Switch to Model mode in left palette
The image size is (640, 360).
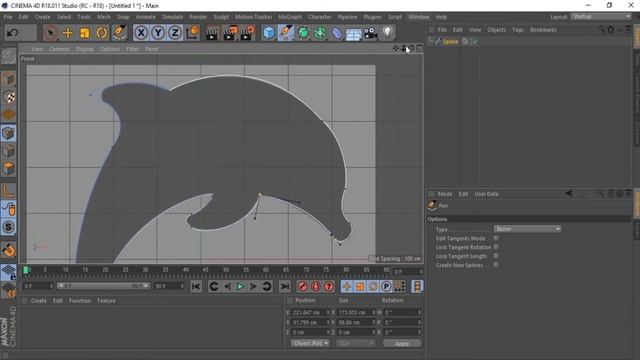[8, 79]
